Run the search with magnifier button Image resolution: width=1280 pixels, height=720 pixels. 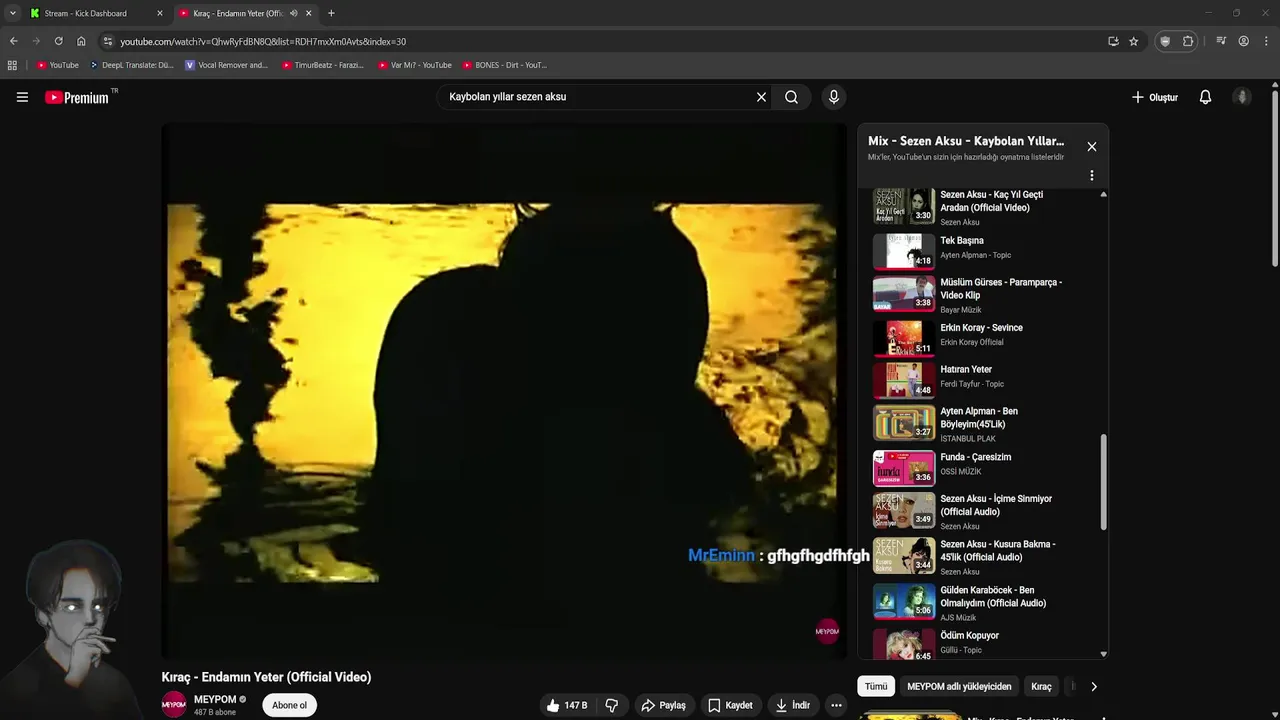pos(791,97)
